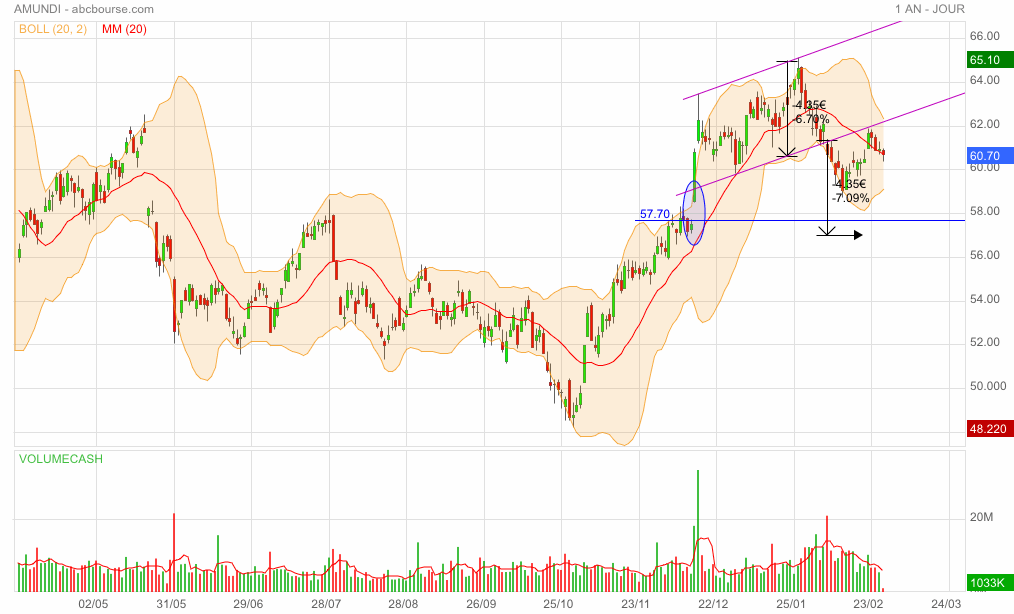1014x614 pixels.
Task: Click the 62.00 price axis label
Action: pyautogui.click(x=984, y=124)
